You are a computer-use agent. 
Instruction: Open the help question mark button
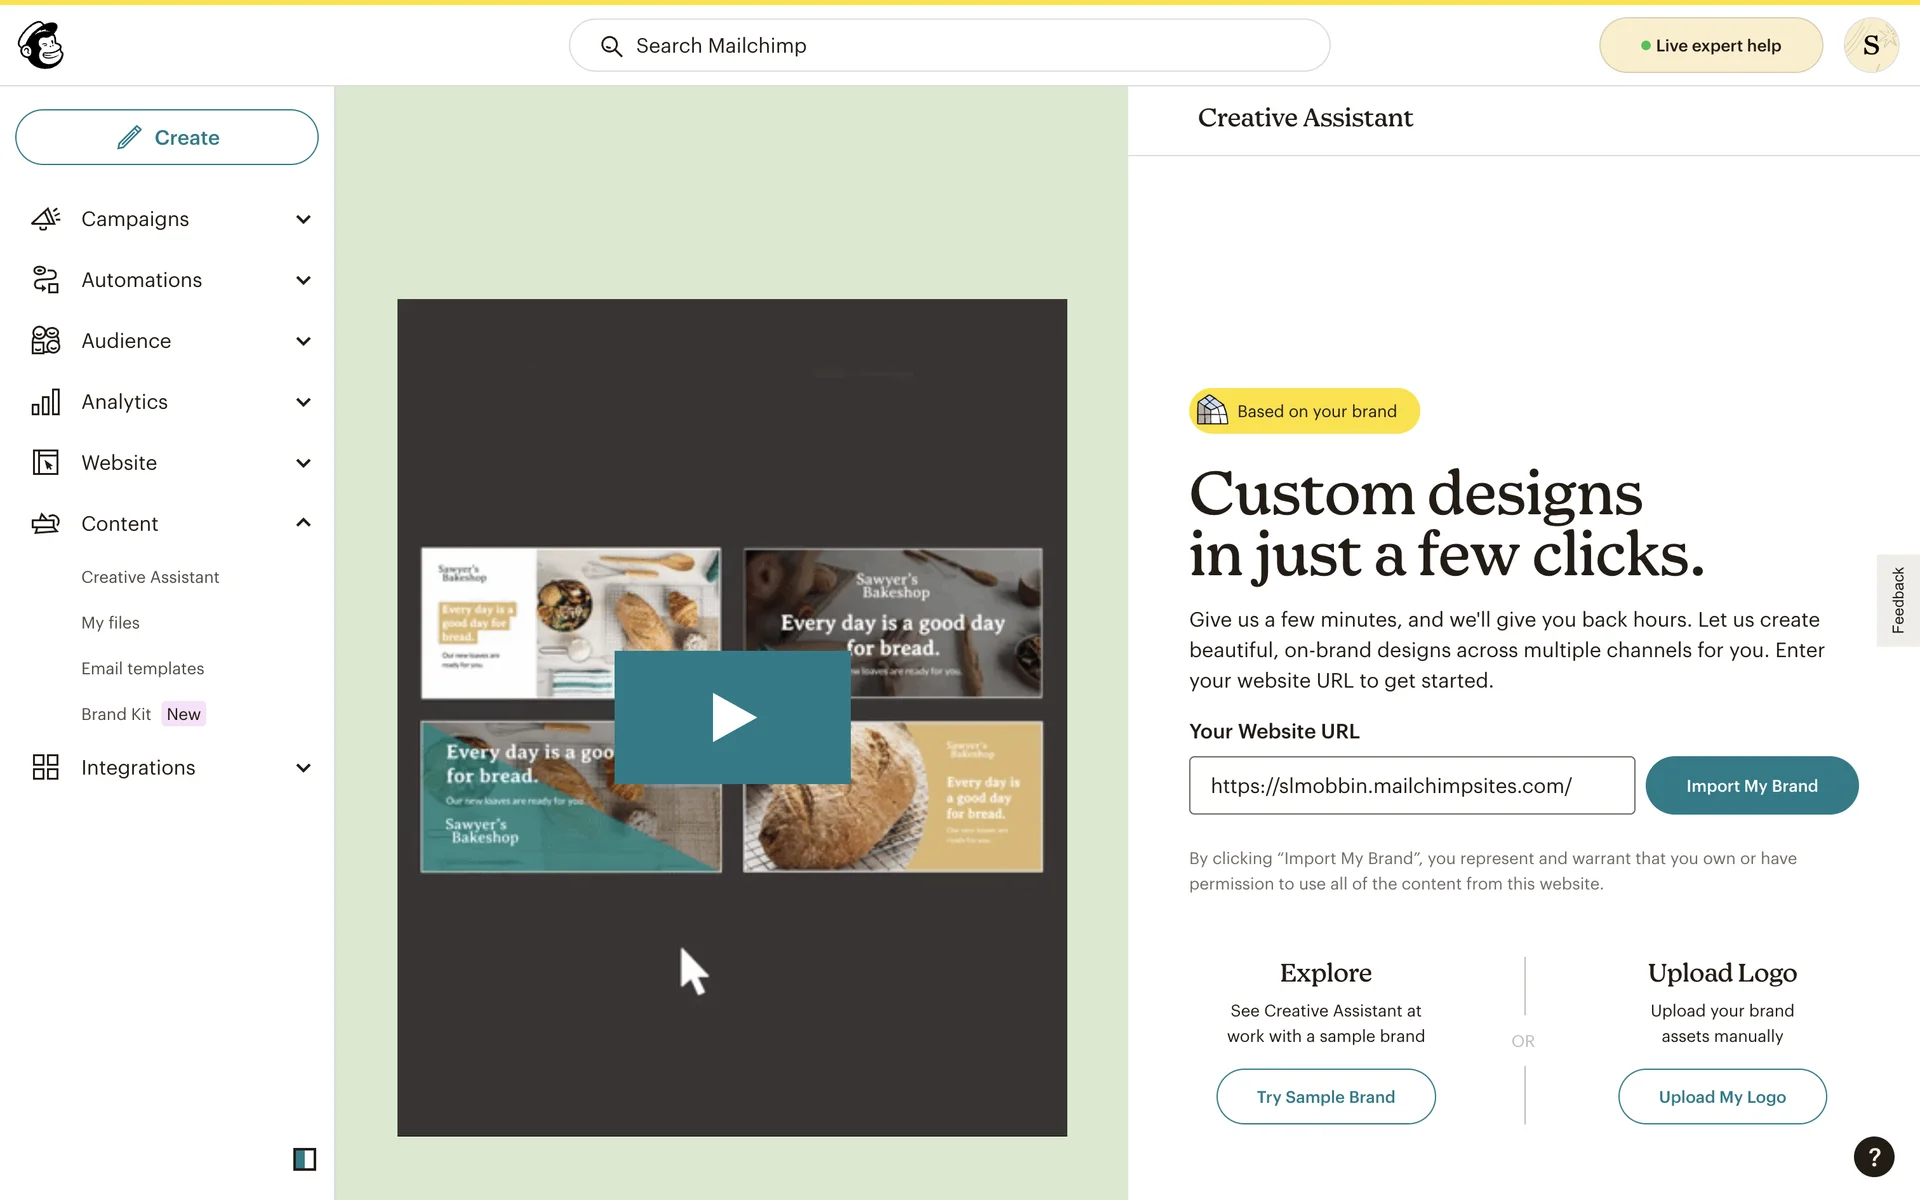1873,1157
